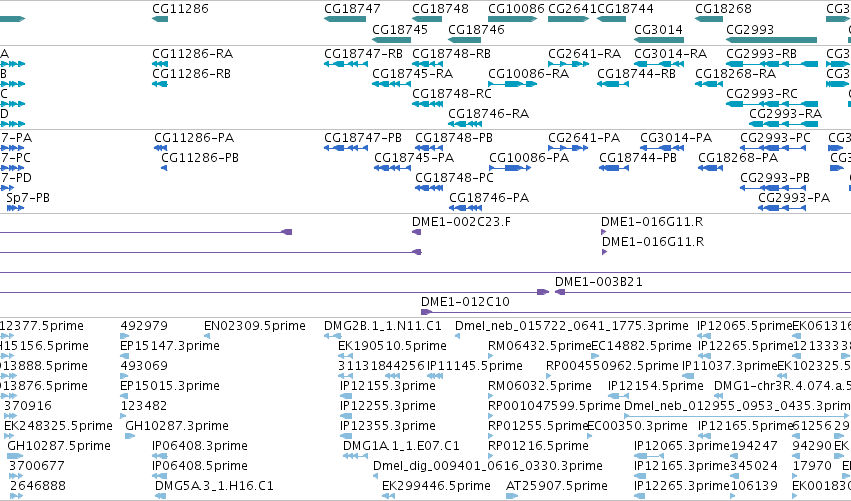Click the CG18747 gene feature label
The image size is (851, 501).
(x=352, y=9)
